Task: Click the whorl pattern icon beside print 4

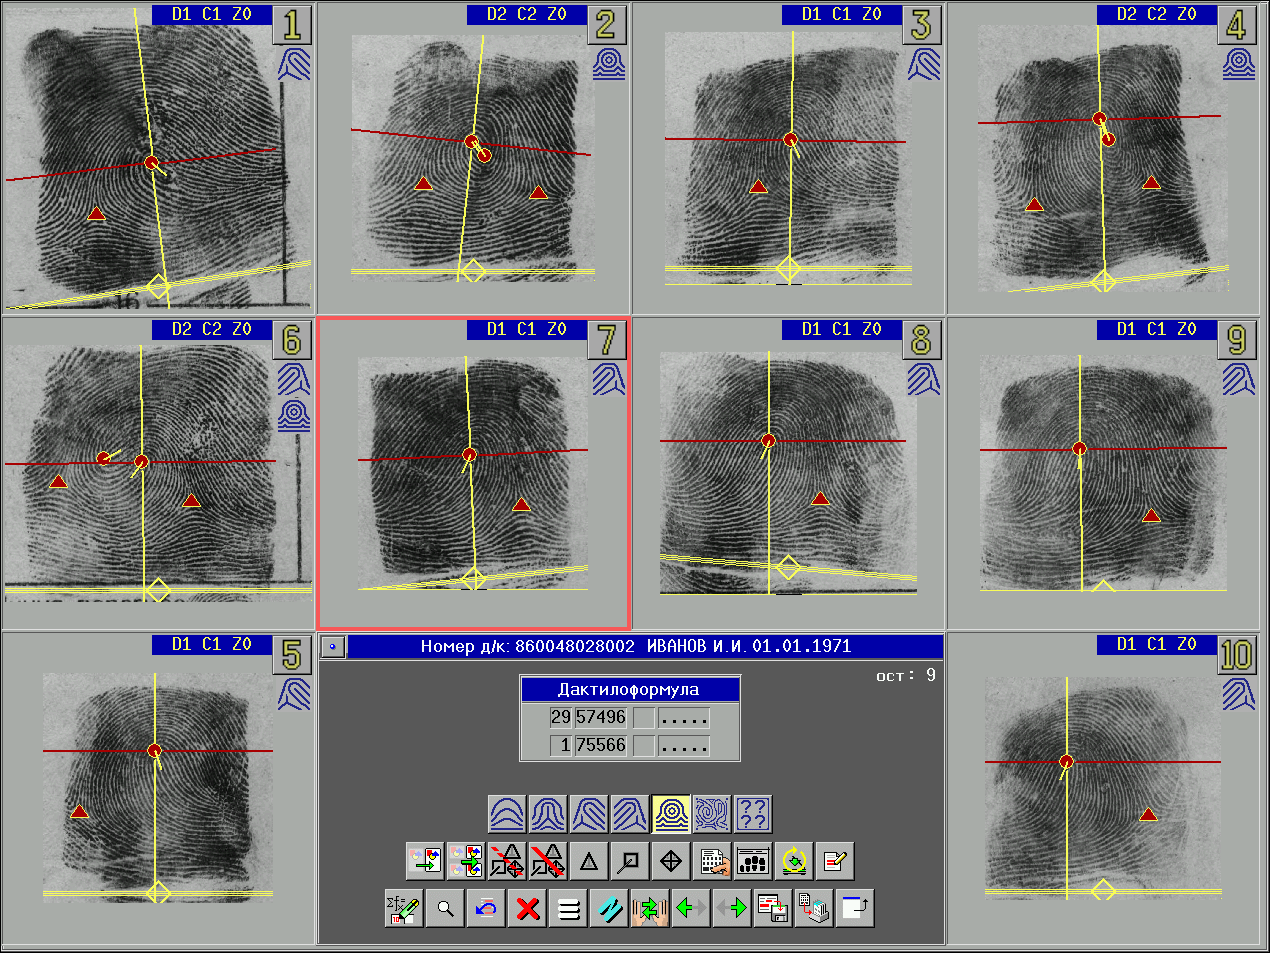Action: point(1239,65)
